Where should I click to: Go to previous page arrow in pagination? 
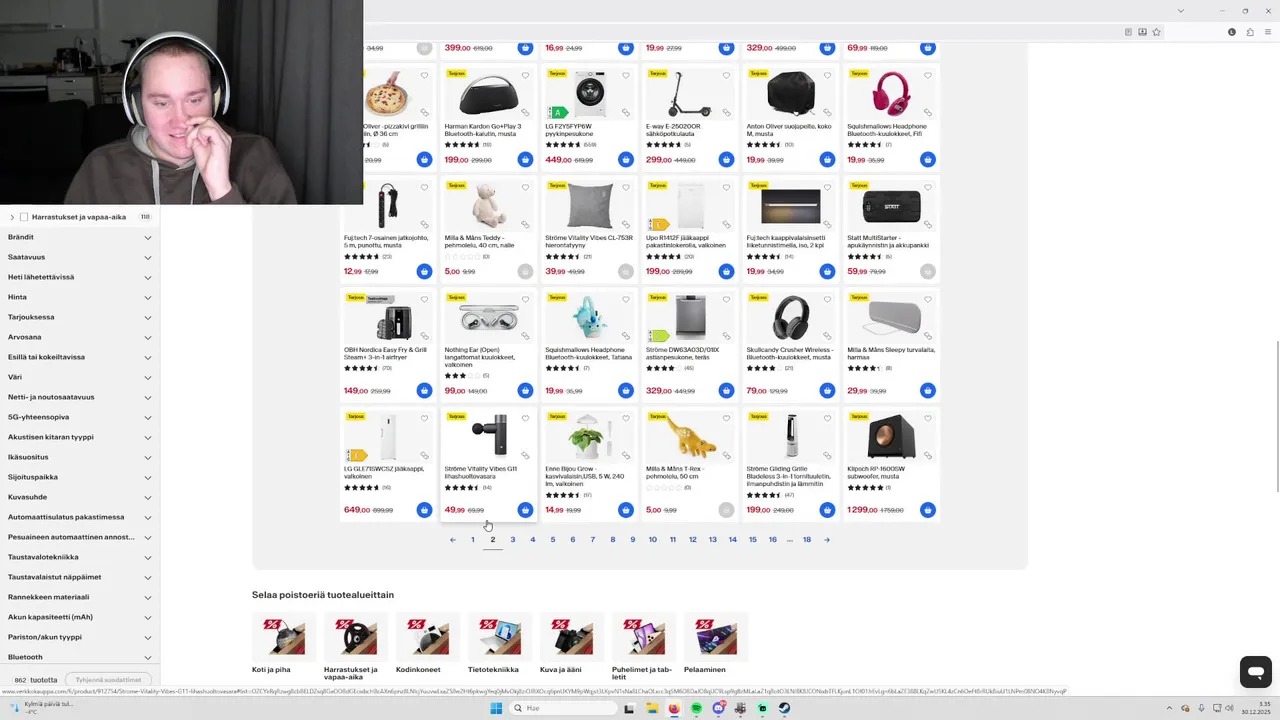(x=453, y=540)
